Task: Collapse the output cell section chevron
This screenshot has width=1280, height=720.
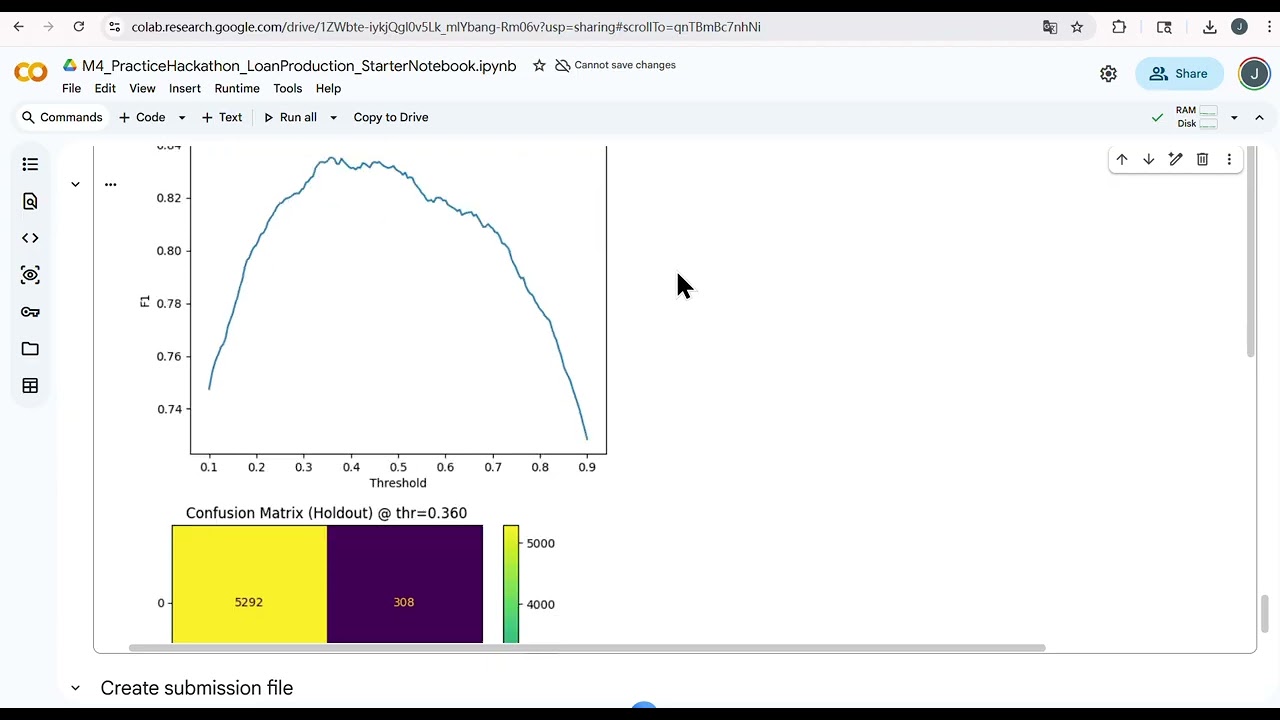Action: (x=75, y=184)
